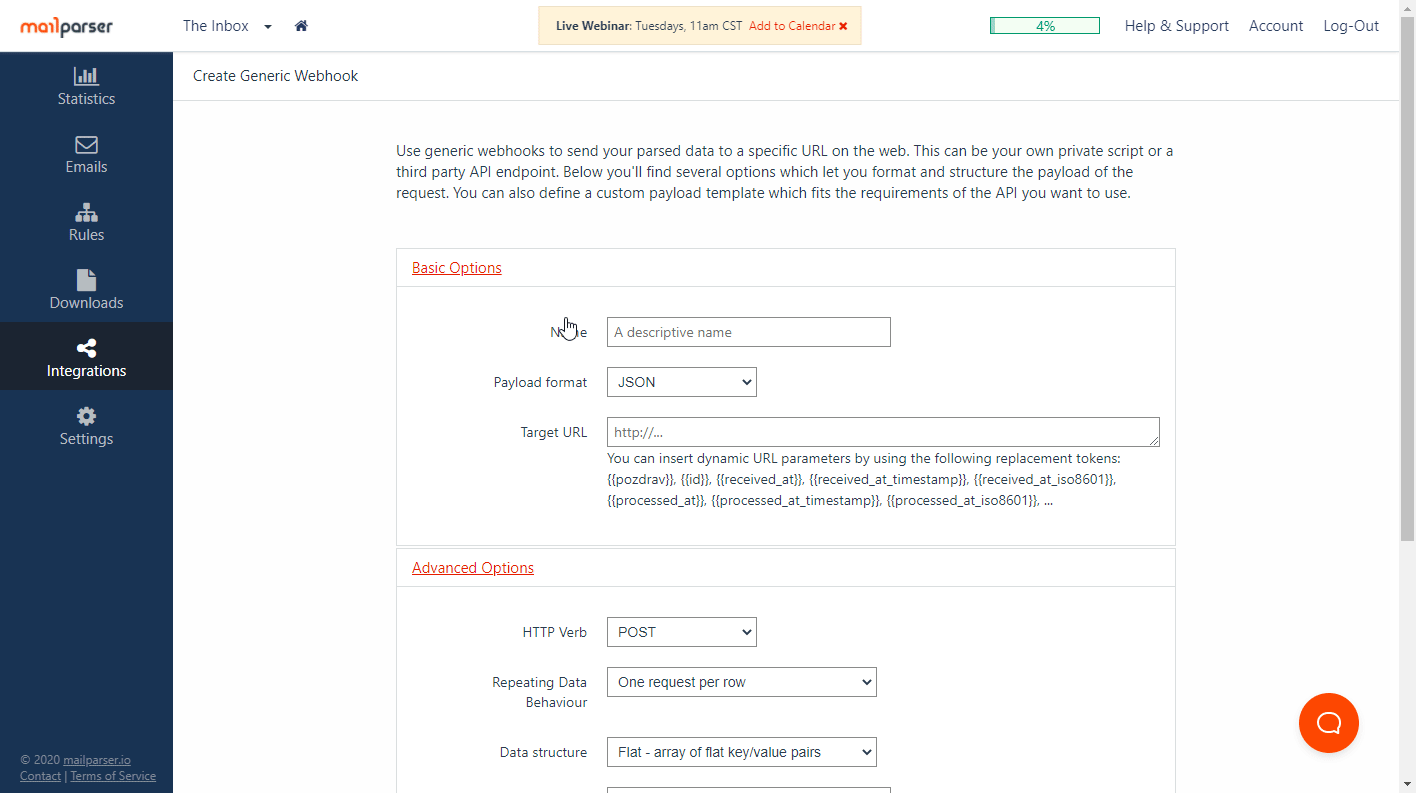Open the HTTP Verb dropdown

click(682, 632)
